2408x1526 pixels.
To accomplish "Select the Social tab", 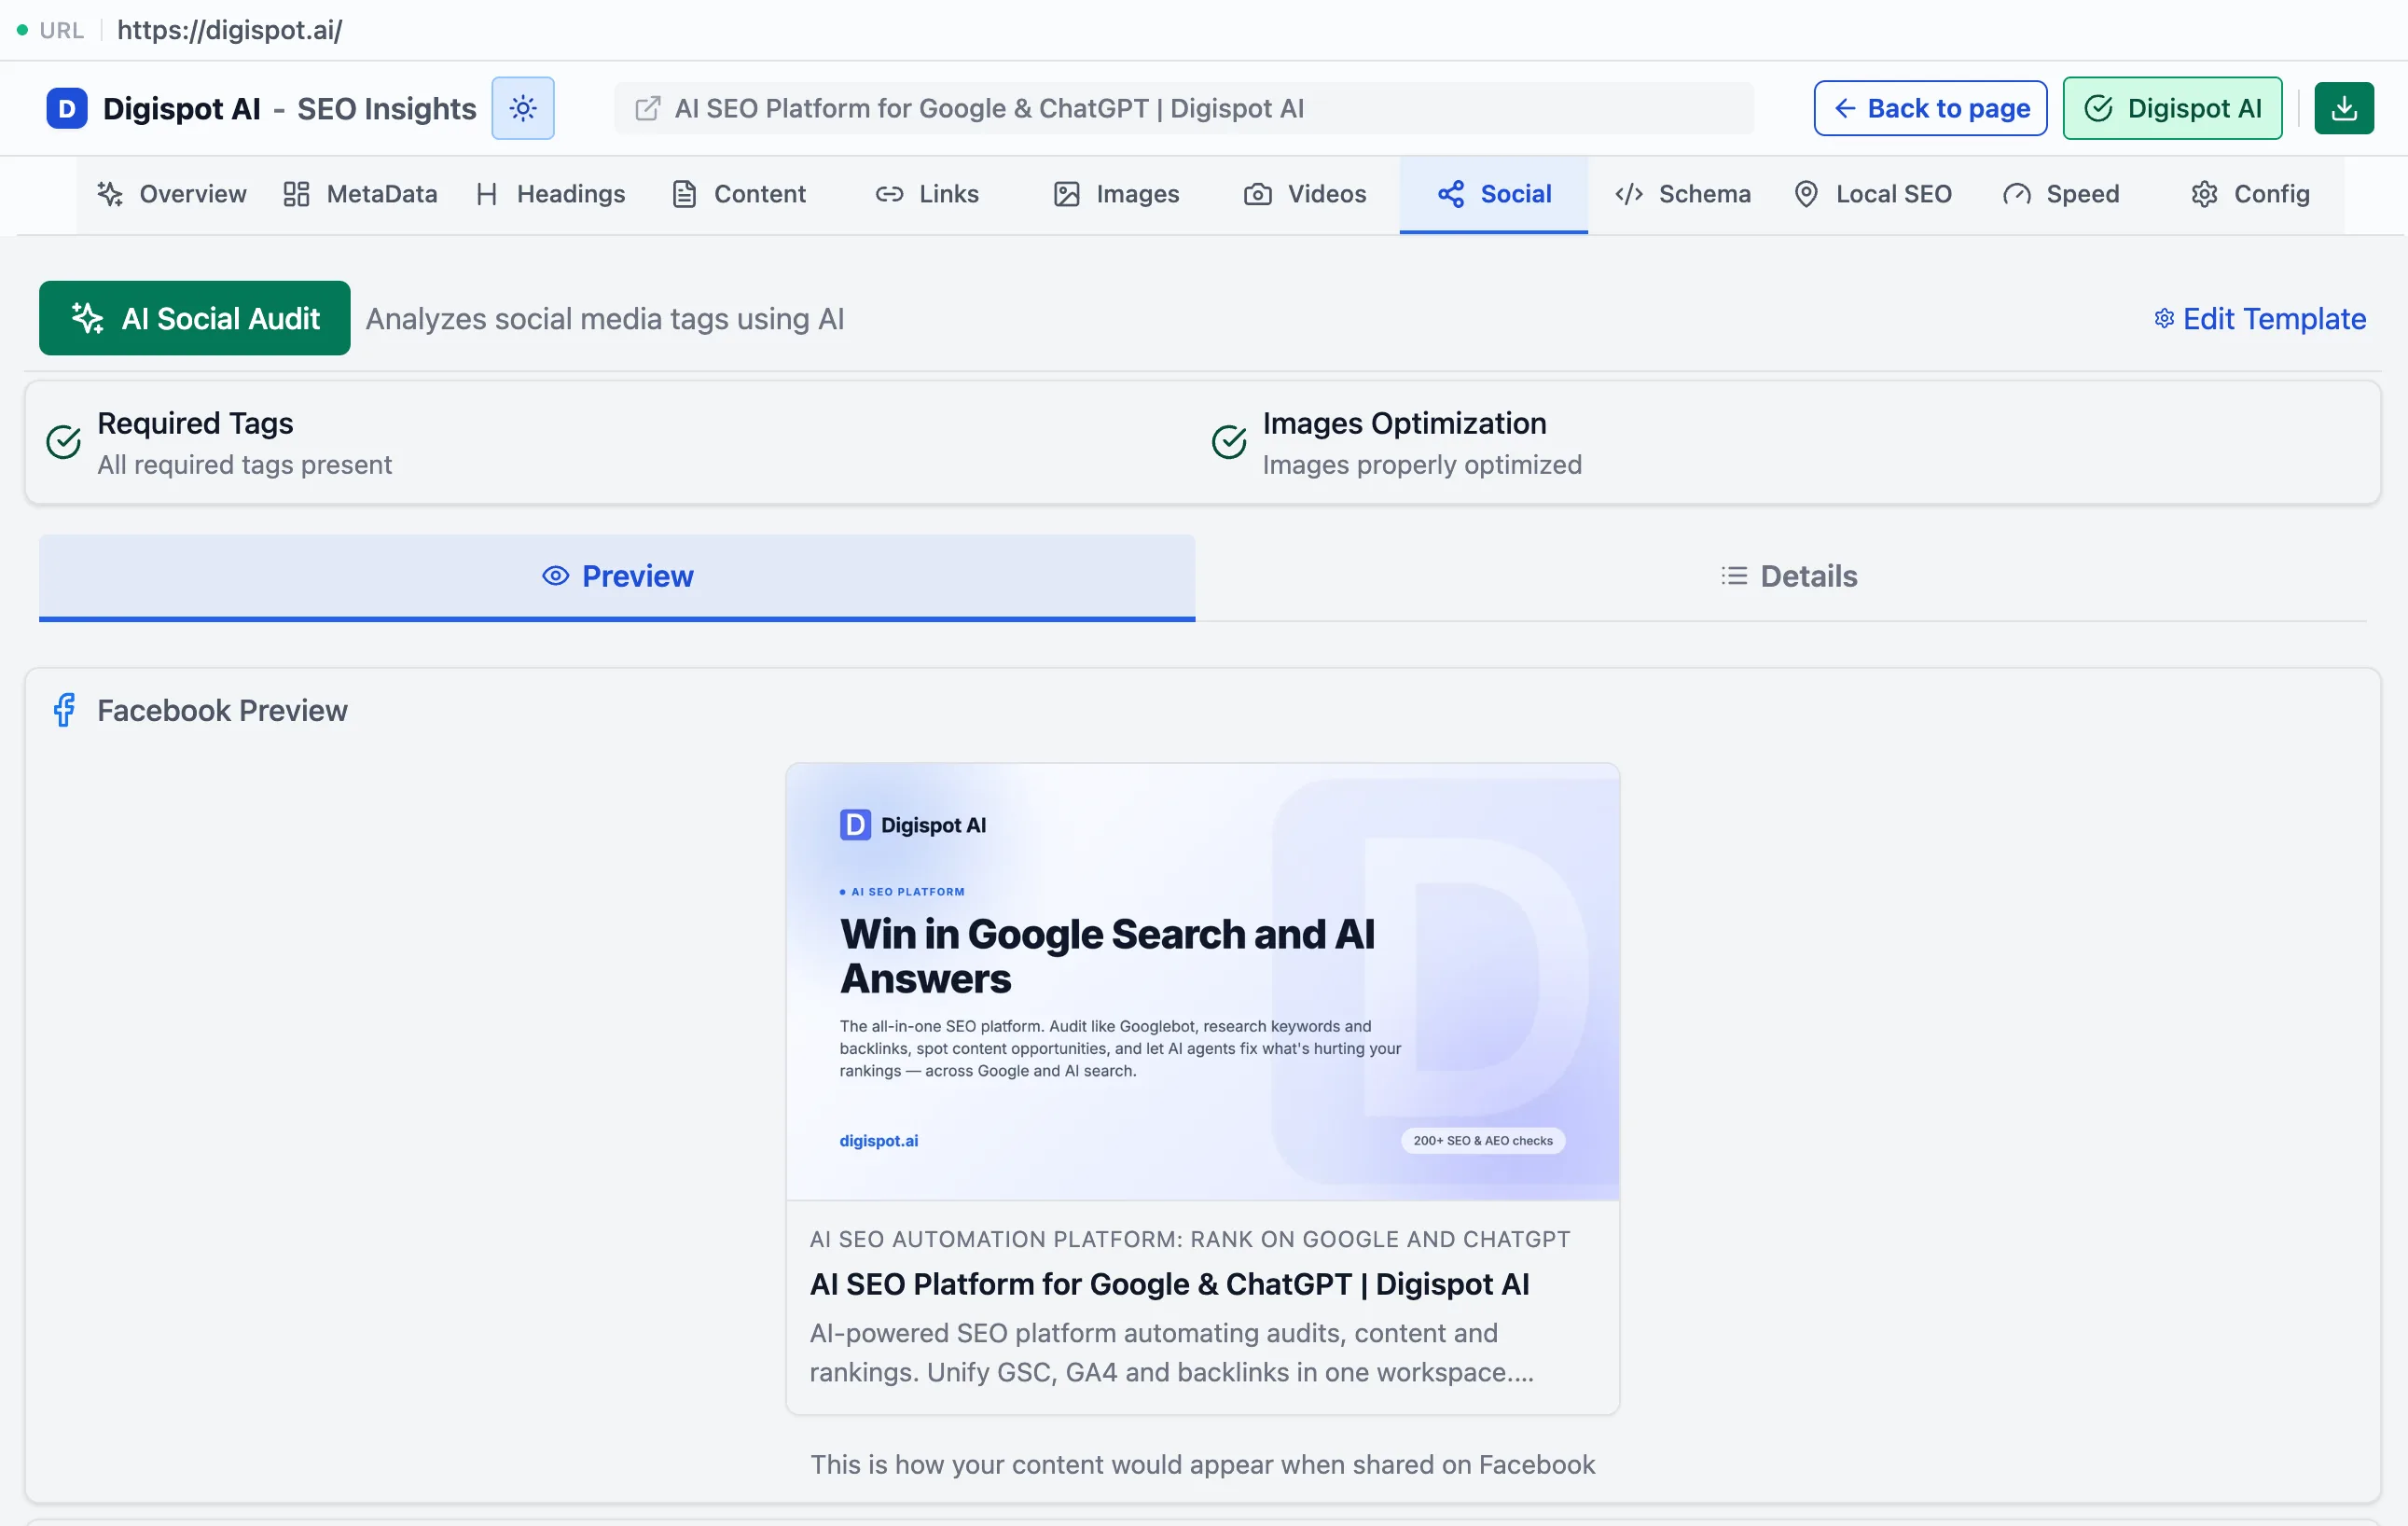I will 1494,194.
